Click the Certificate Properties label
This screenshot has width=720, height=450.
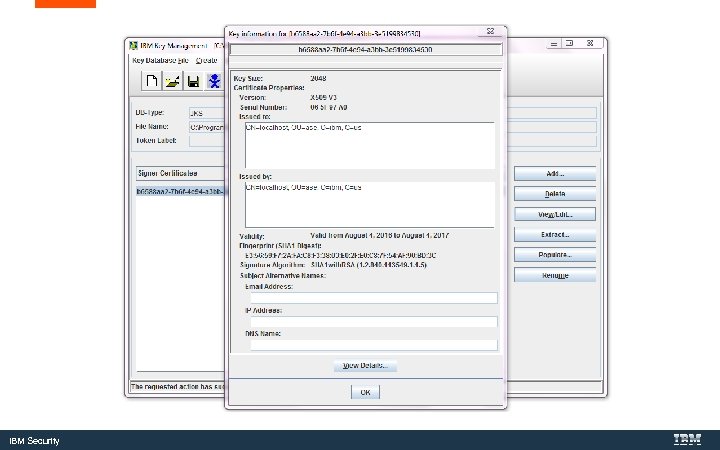[x=269, y=88]
